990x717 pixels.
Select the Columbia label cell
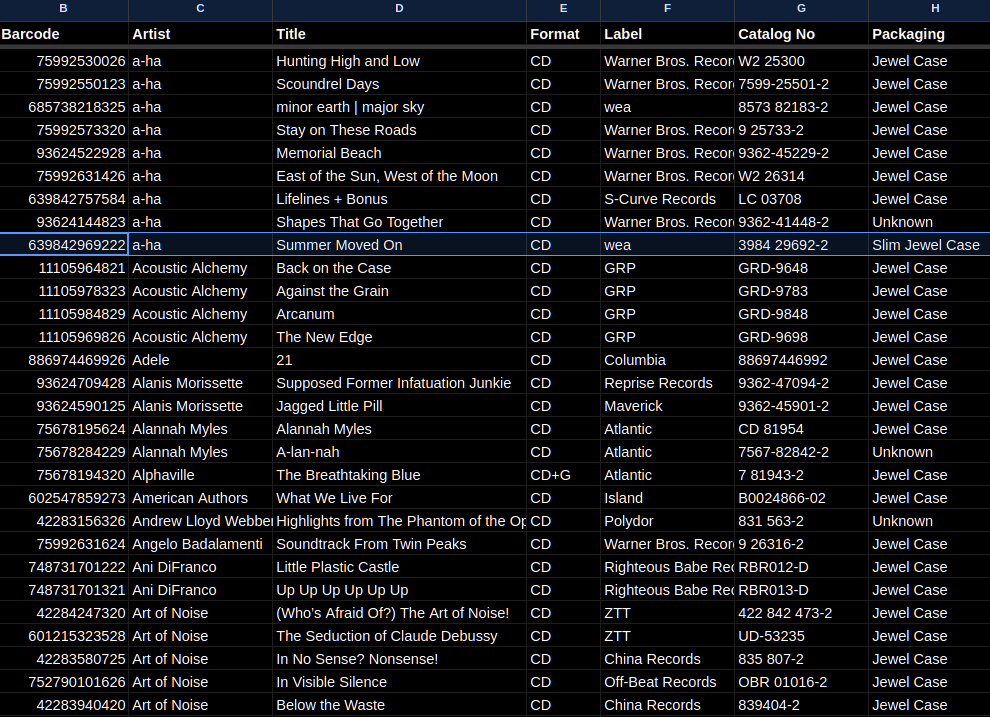667,360
